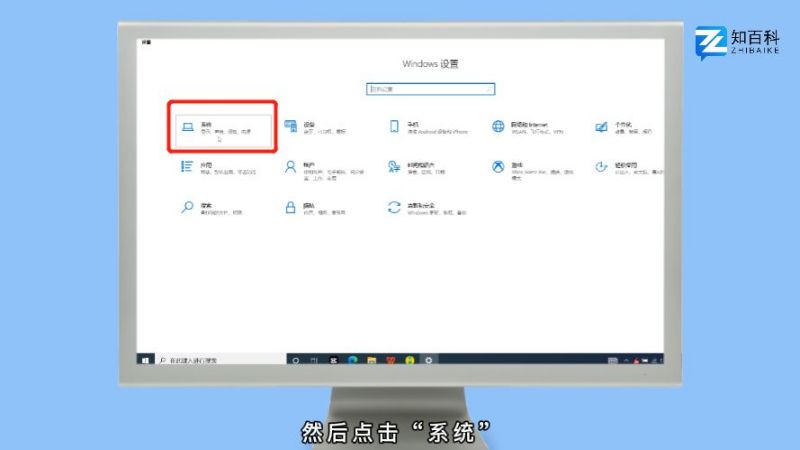Open the Windows Start menu
Viewport: 800px width, 450px height.
tap(145, 360)
